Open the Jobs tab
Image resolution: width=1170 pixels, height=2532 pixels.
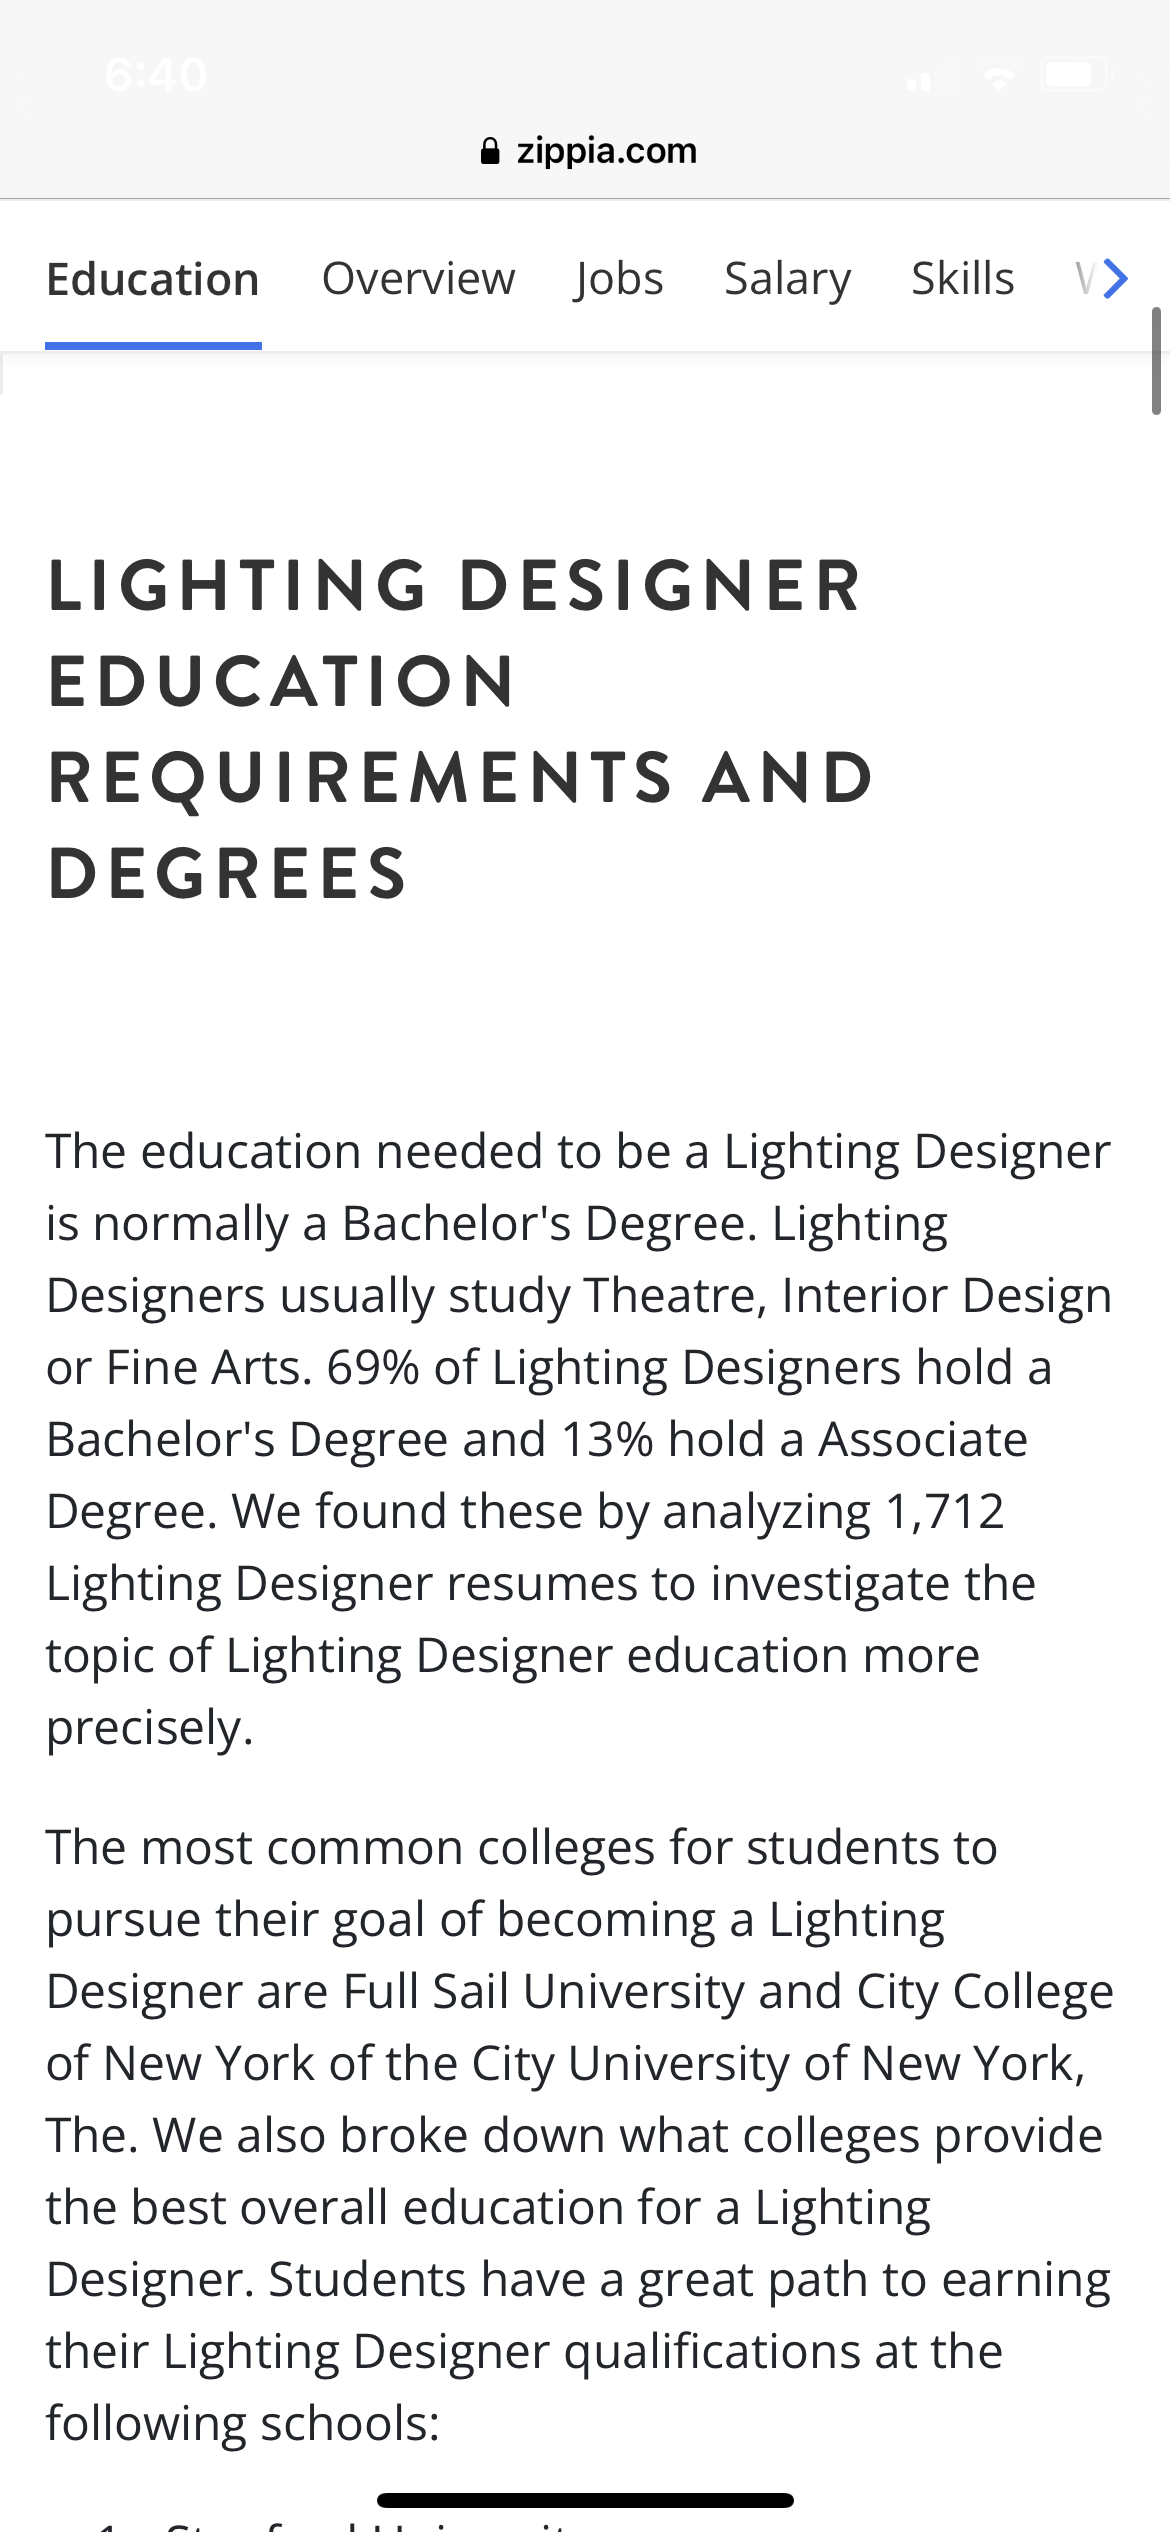619,279
